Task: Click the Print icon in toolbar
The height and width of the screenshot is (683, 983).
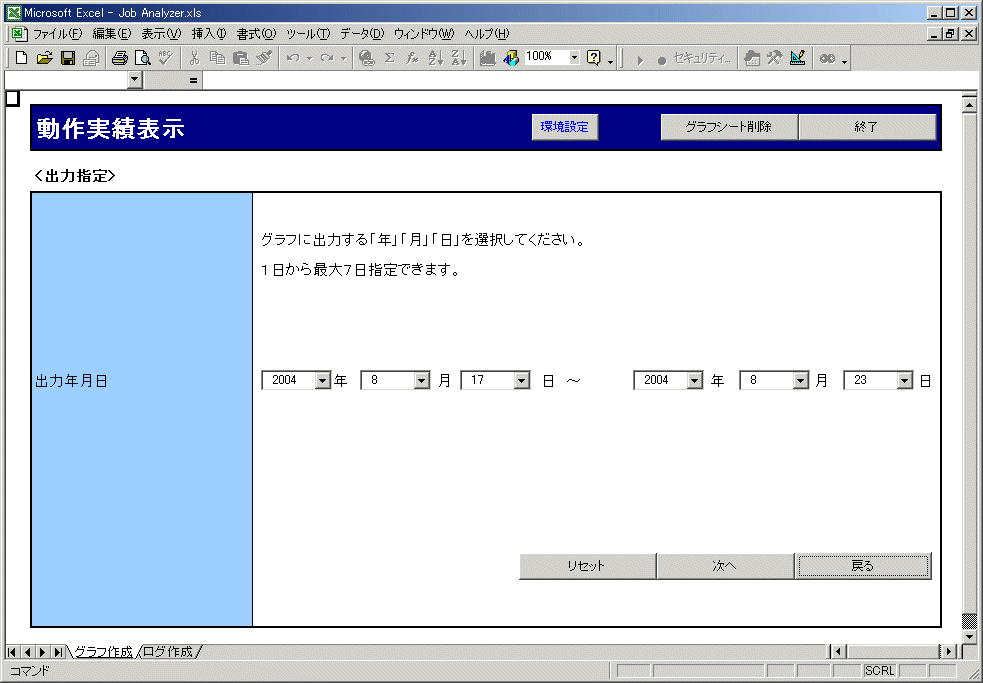Action: coord(119,58)
